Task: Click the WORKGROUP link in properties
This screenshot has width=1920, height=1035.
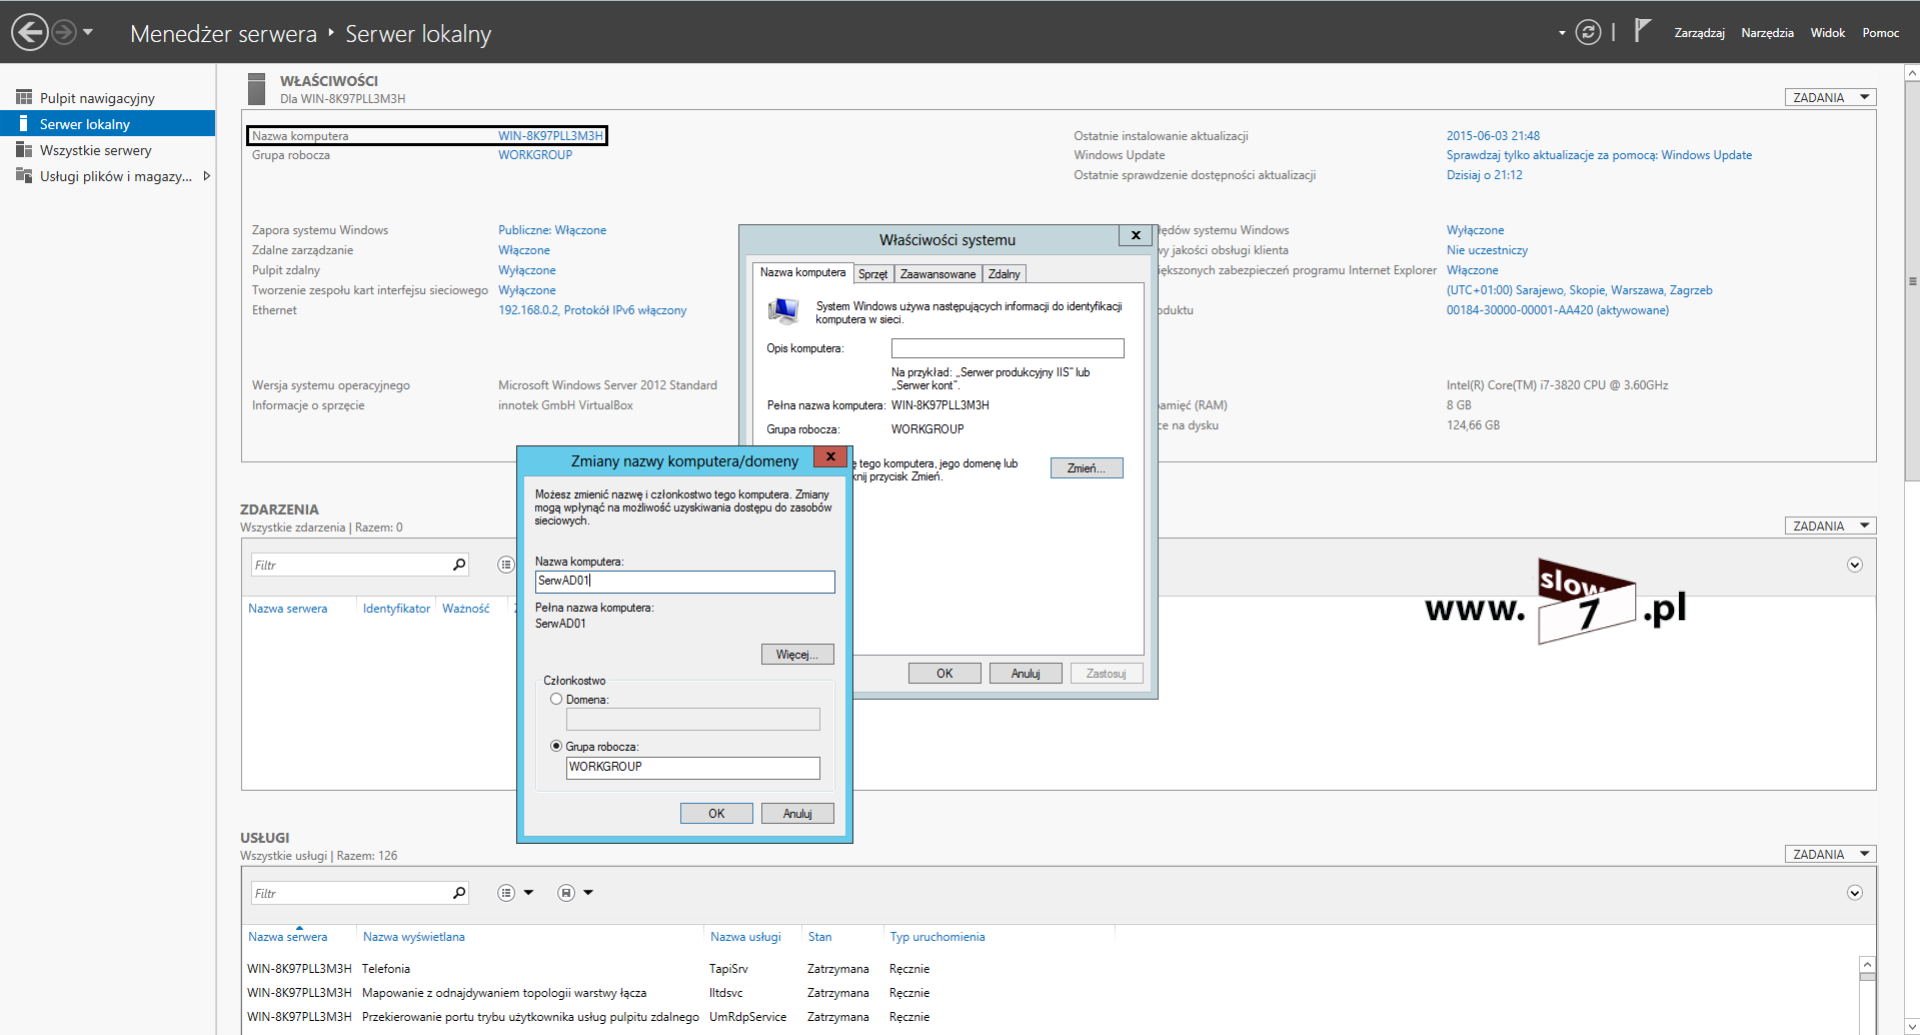Action: (535, 155)
